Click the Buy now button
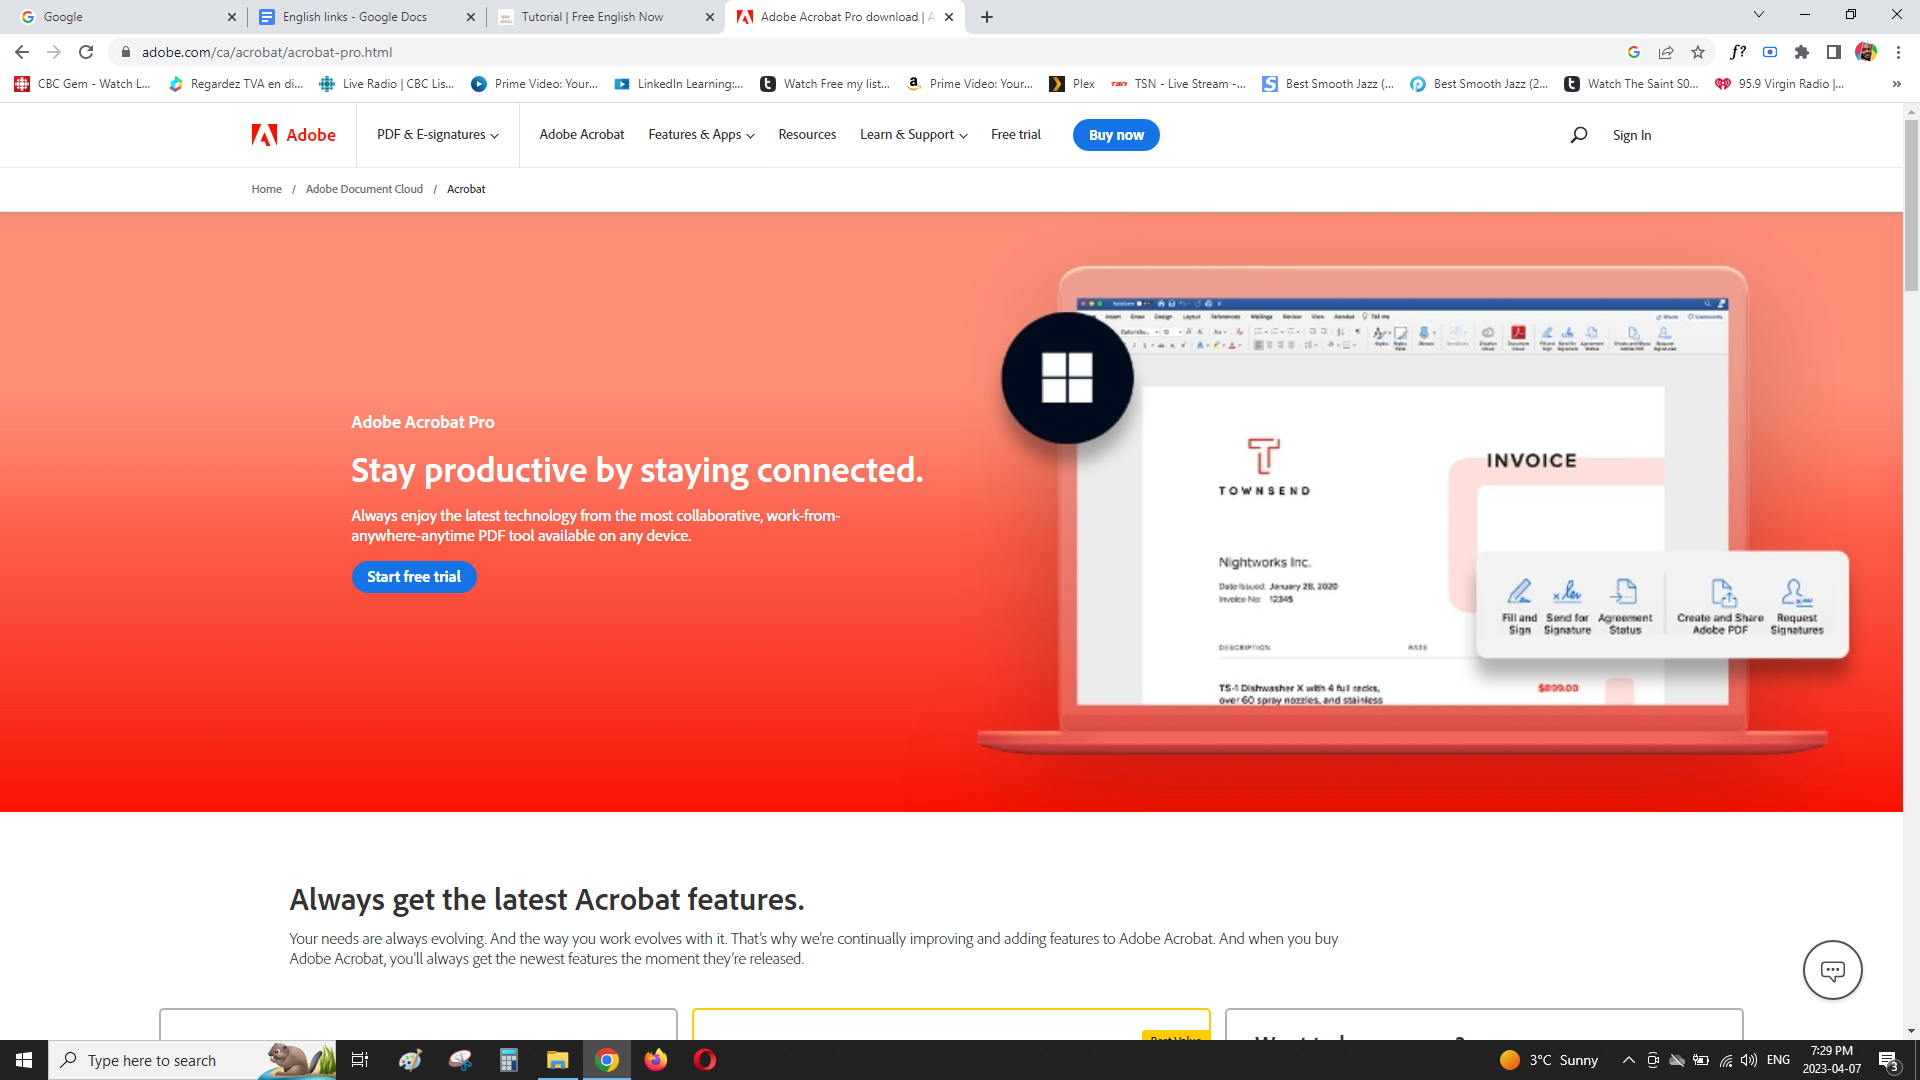This screenshot has height=1080, width=1920. (x=1116, y=135)
